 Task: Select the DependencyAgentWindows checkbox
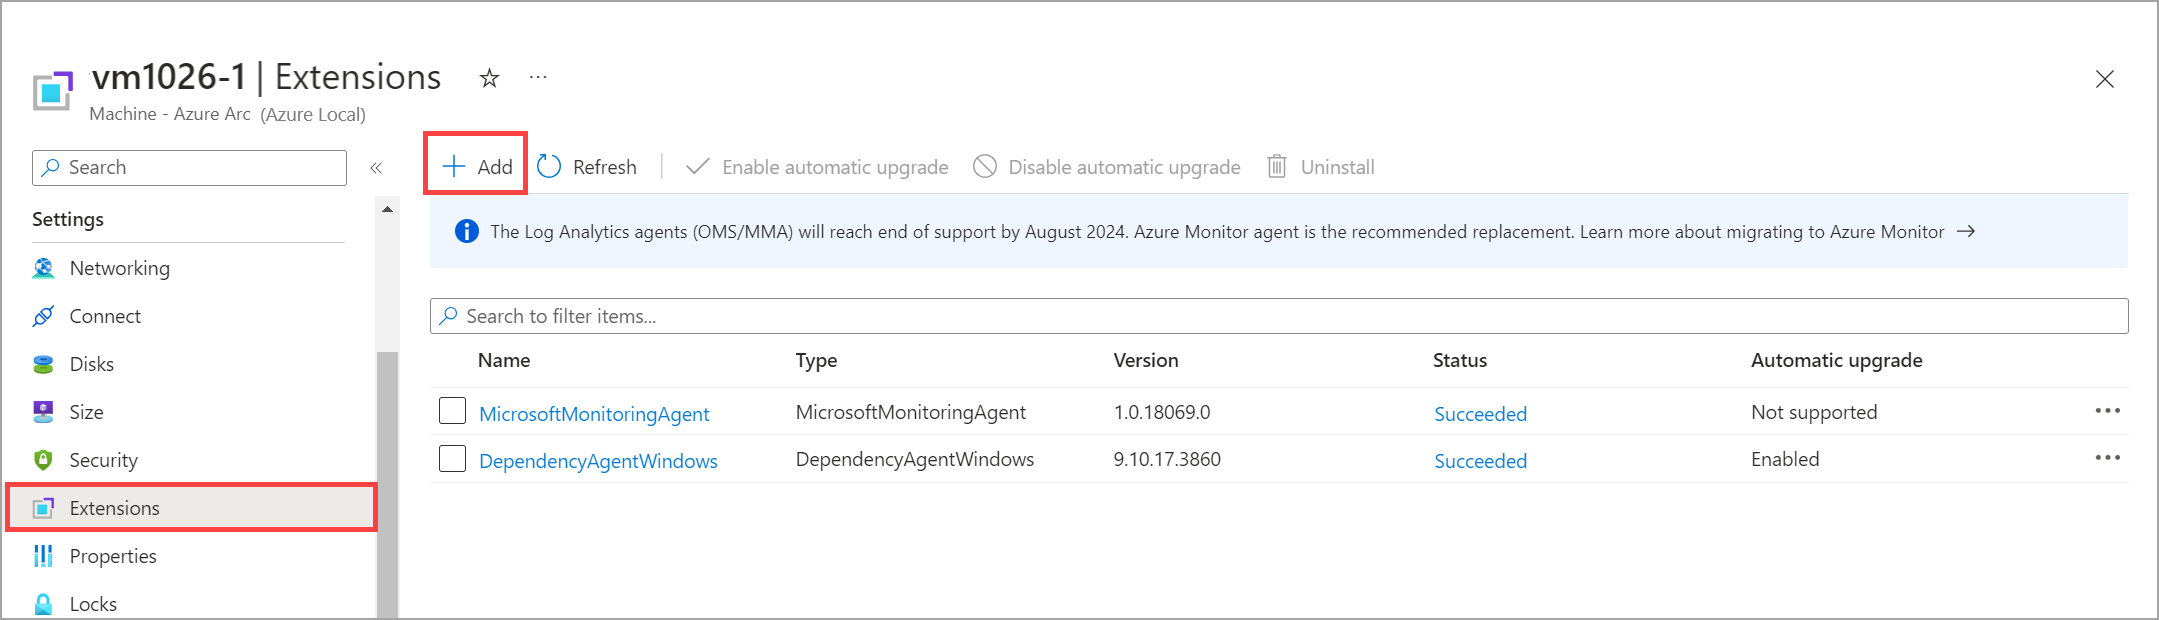coord(453,459)
